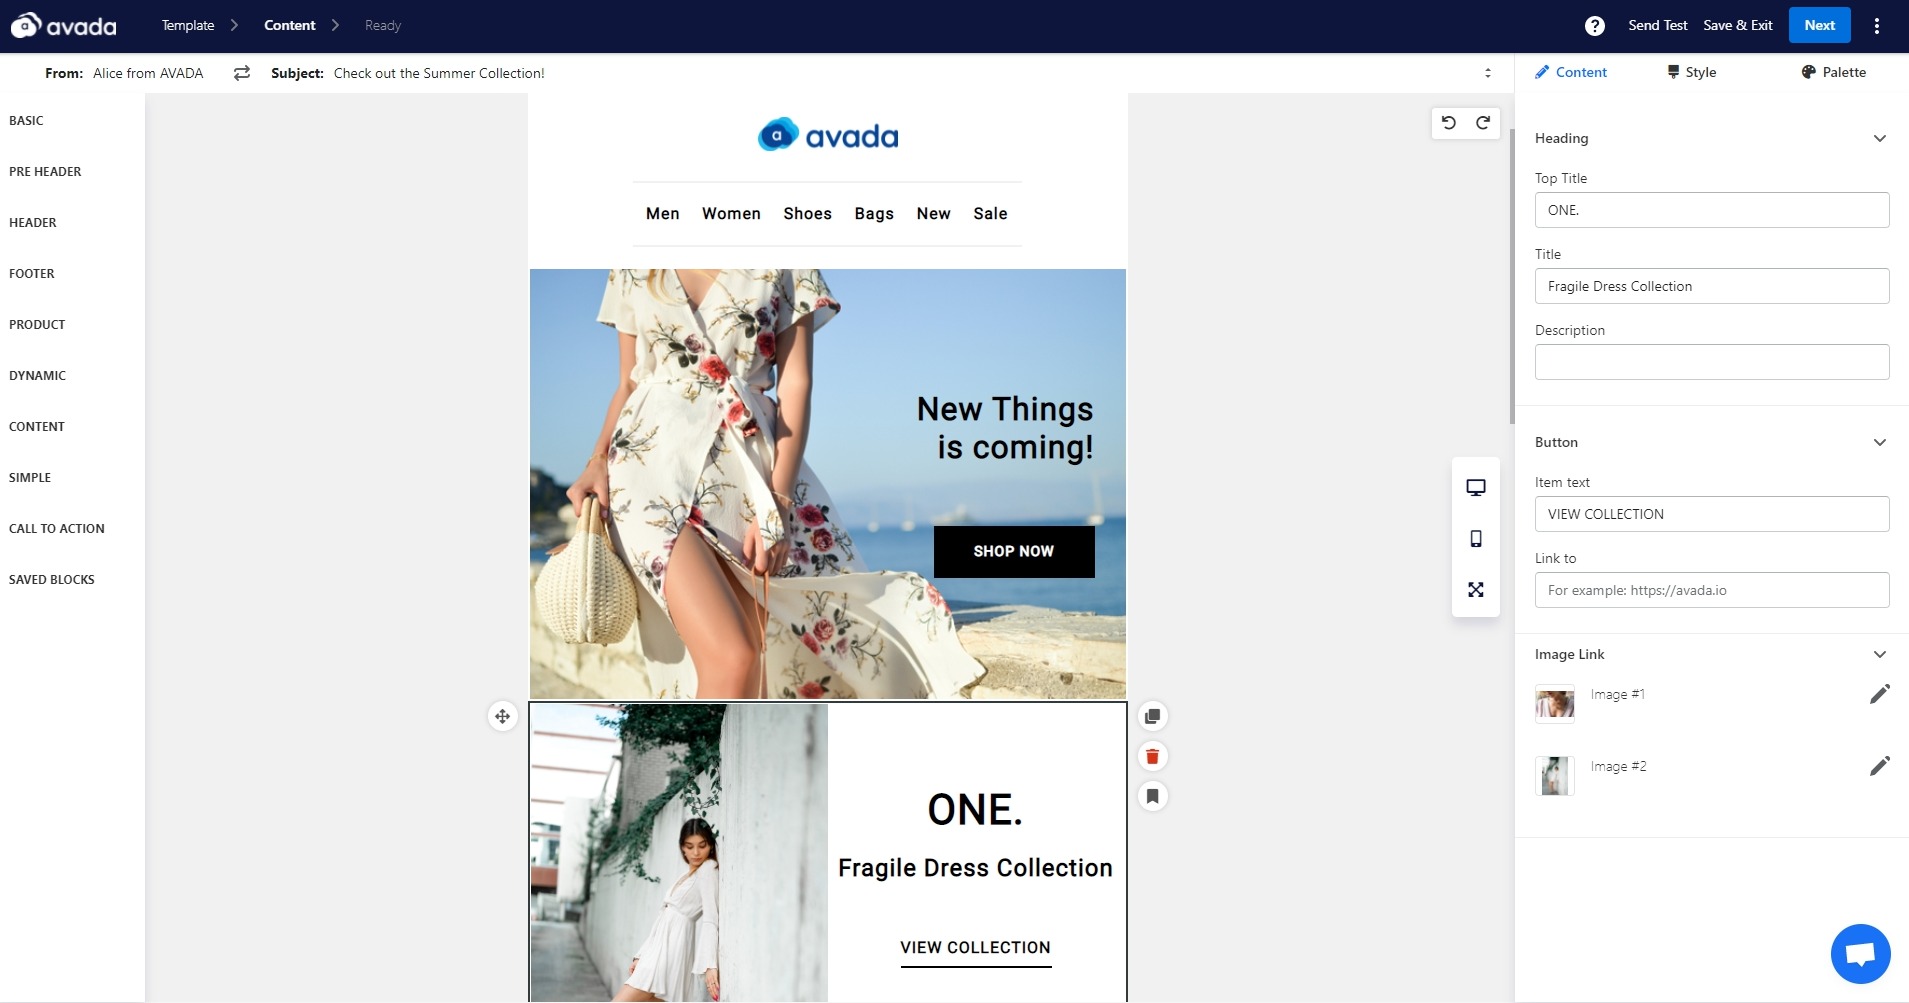Click the undo arrow icon
This screenshot has width=1909, height=1003.
tap(1448, 123)
